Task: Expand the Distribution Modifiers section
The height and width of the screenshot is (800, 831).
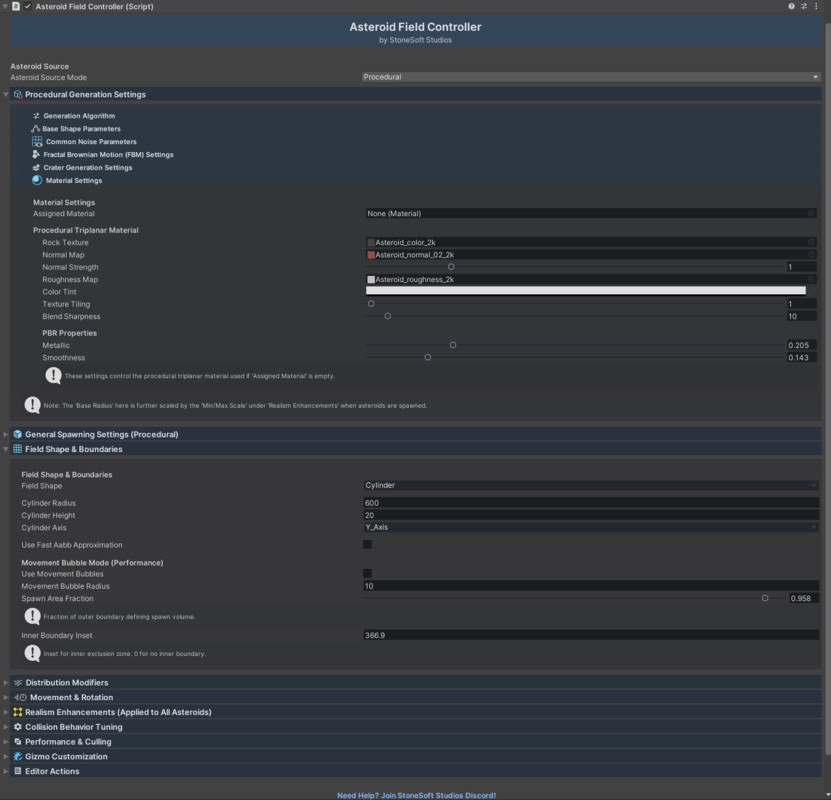Action: [6, 682]
